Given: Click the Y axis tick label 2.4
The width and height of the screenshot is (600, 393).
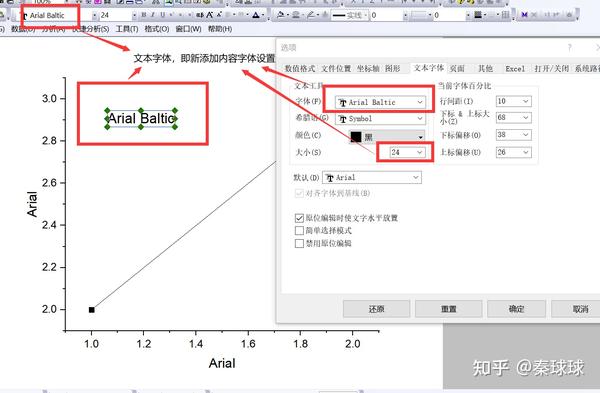Looking at the screenshot, I should click(x=50, y=225).
